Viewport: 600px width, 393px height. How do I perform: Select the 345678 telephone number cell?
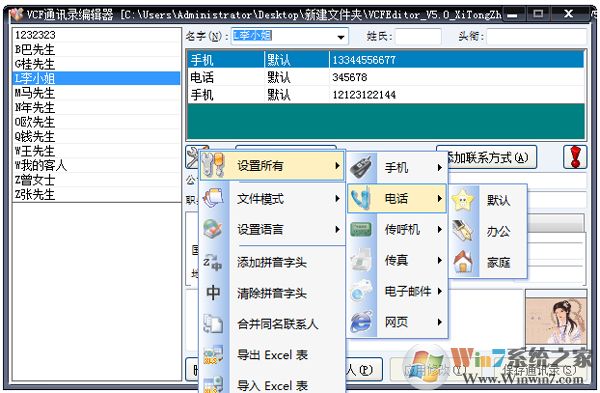pyautogui.click(x=457, y=77)
